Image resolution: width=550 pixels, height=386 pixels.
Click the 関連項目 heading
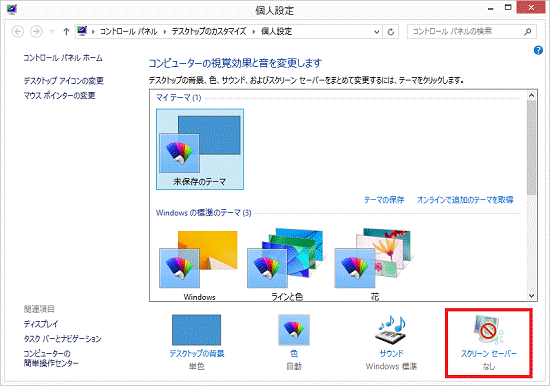pyautogui.click(x=39, y=309)
